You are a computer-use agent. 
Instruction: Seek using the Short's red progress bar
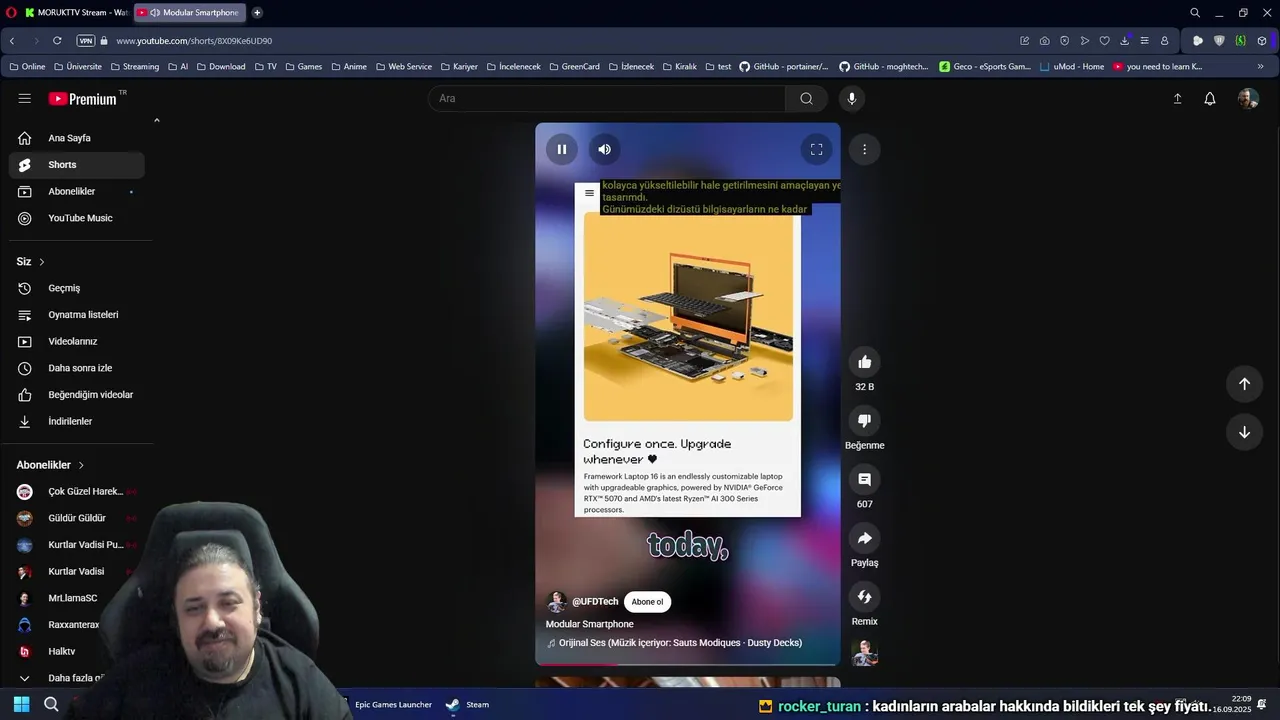pyautogui.click(x=688, y=664)
